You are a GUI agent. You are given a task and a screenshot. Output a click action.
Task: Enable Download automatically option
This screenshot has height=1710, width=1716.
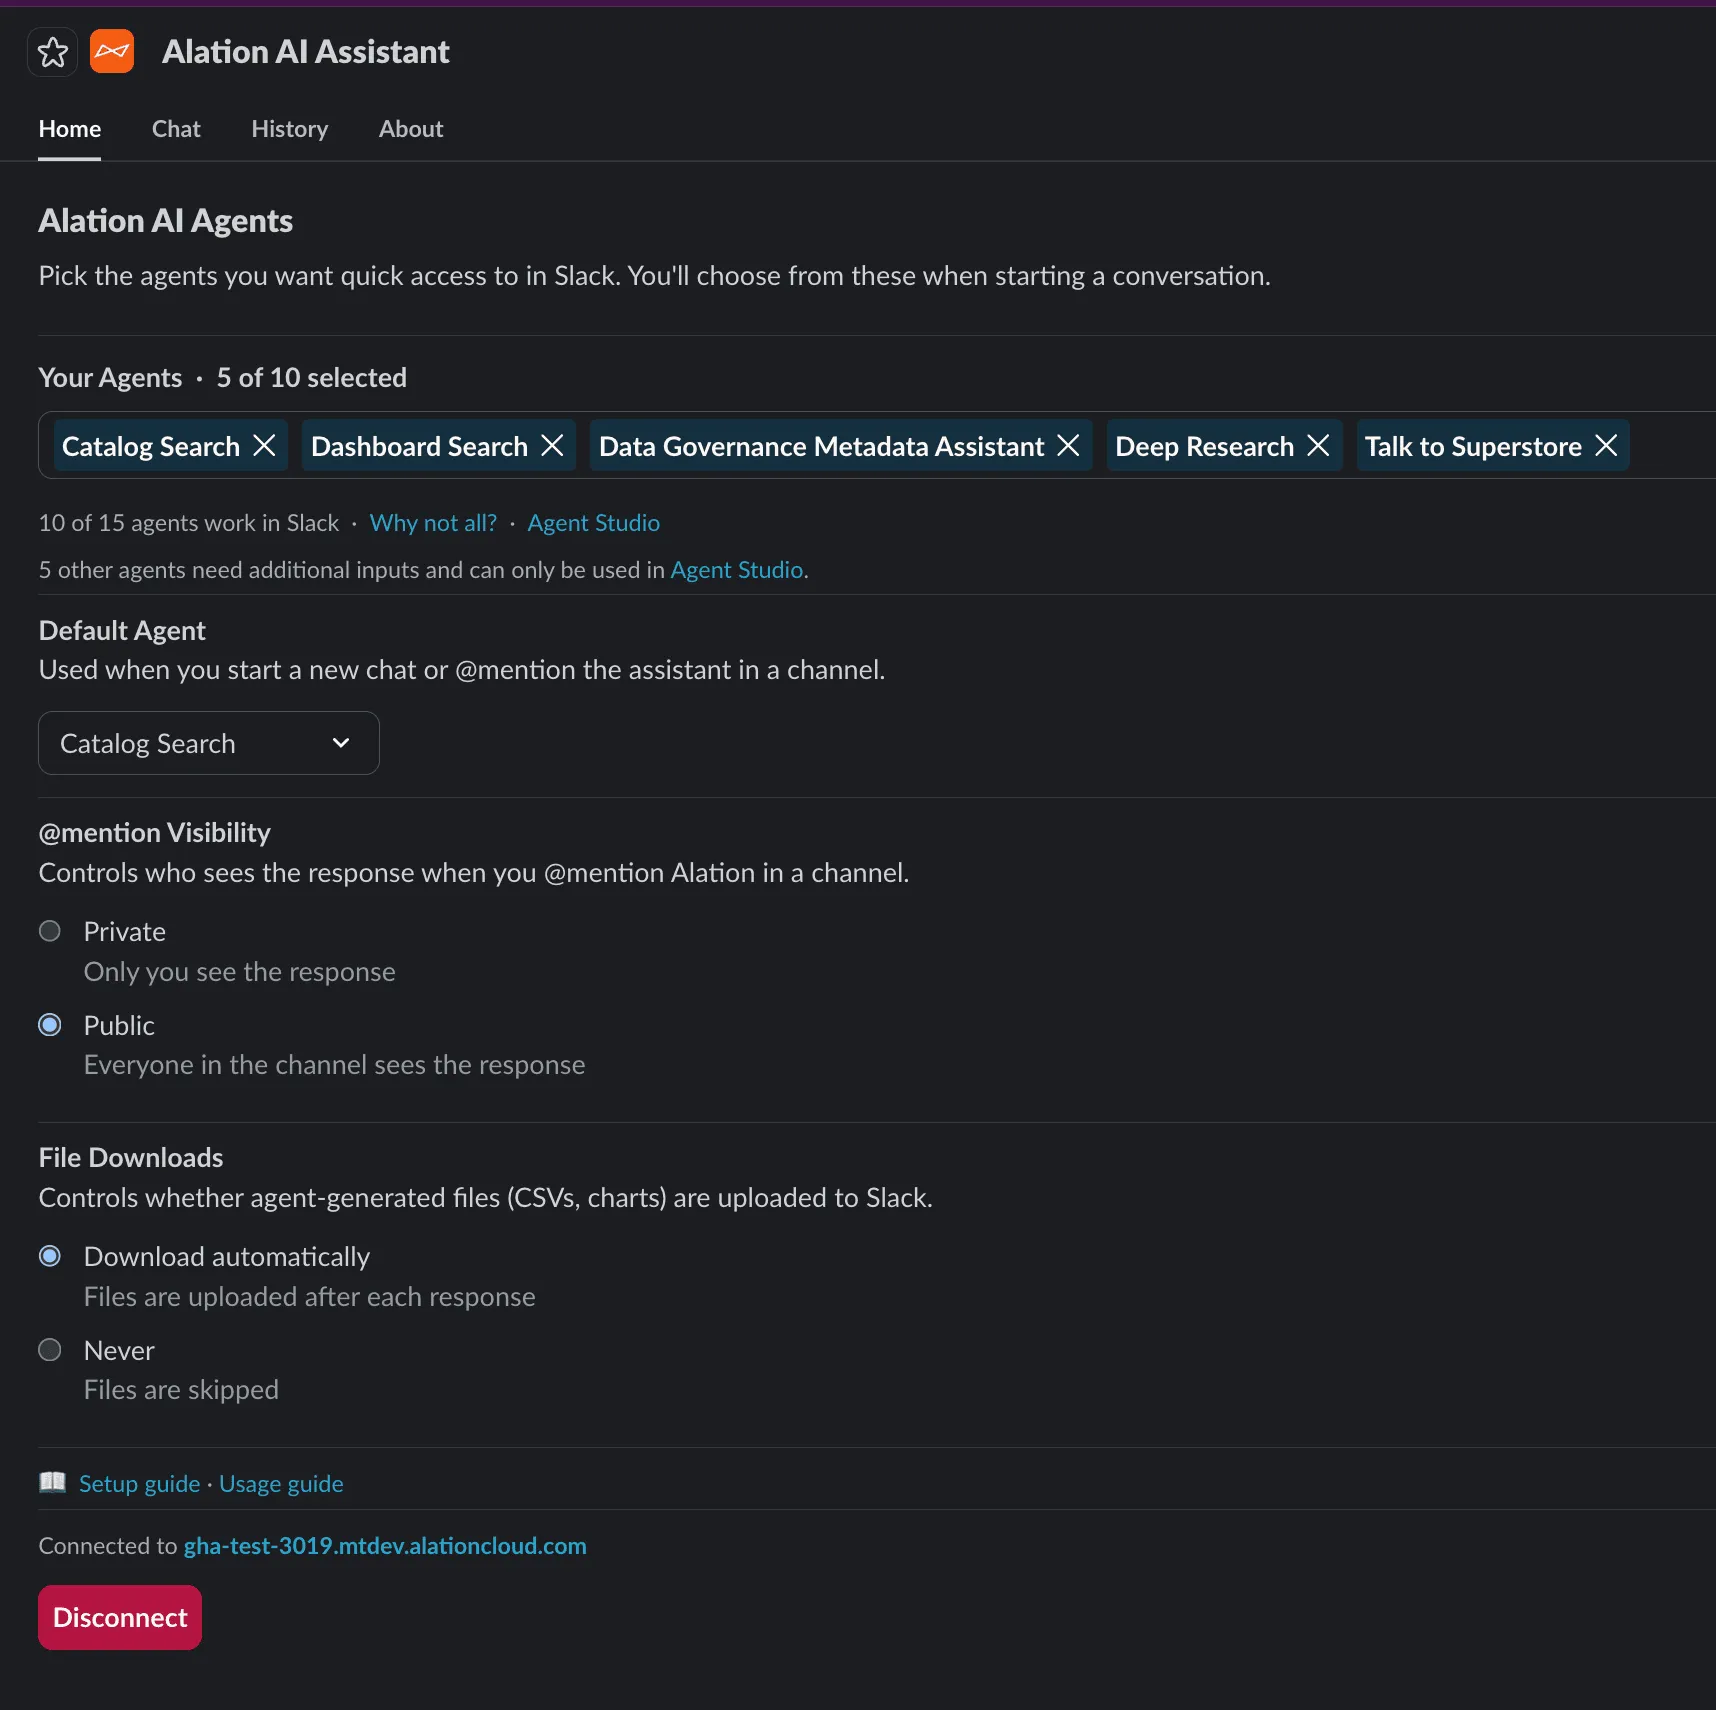(x=50, y=1256)
